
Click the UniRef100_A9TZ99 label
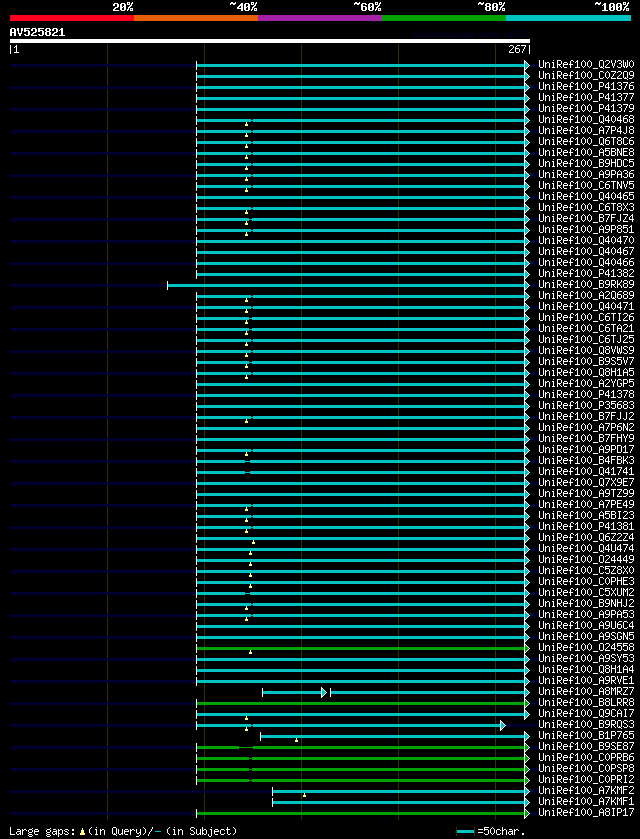click(586, 493)
